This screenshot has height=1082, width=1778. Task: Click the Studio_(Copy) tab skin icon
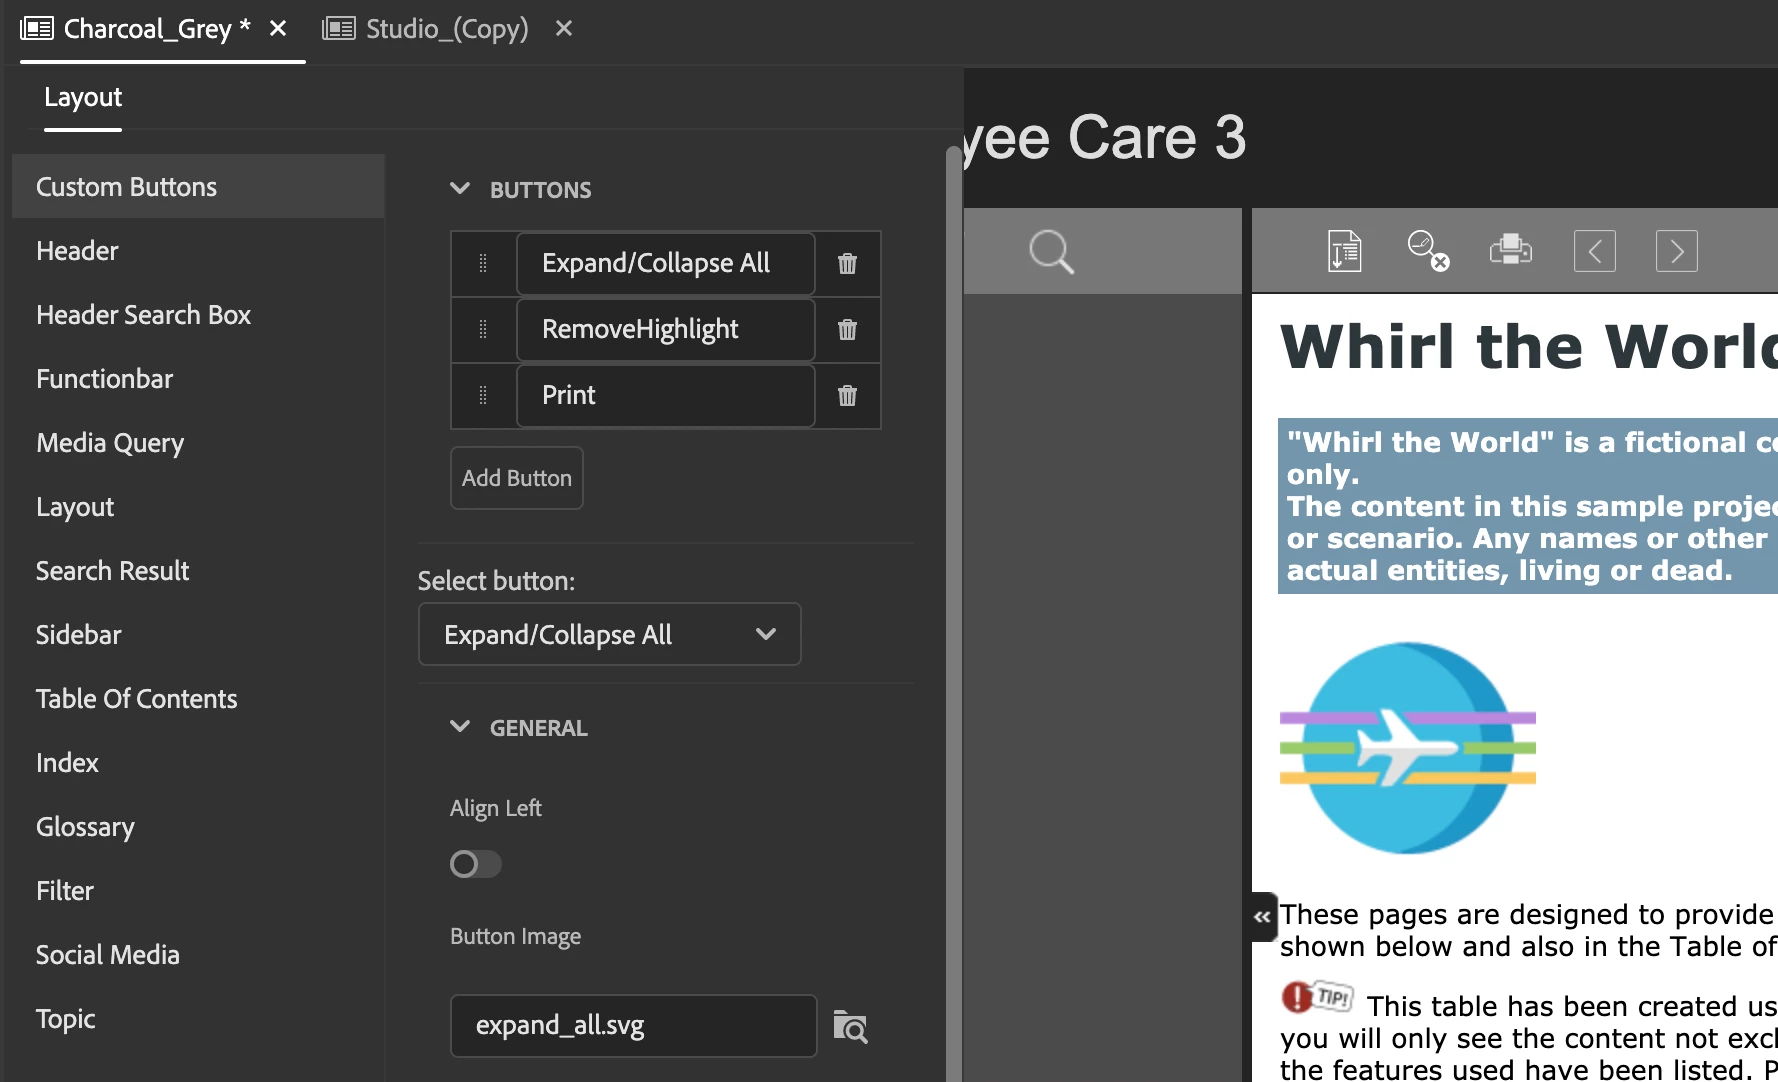click(339, 28)
